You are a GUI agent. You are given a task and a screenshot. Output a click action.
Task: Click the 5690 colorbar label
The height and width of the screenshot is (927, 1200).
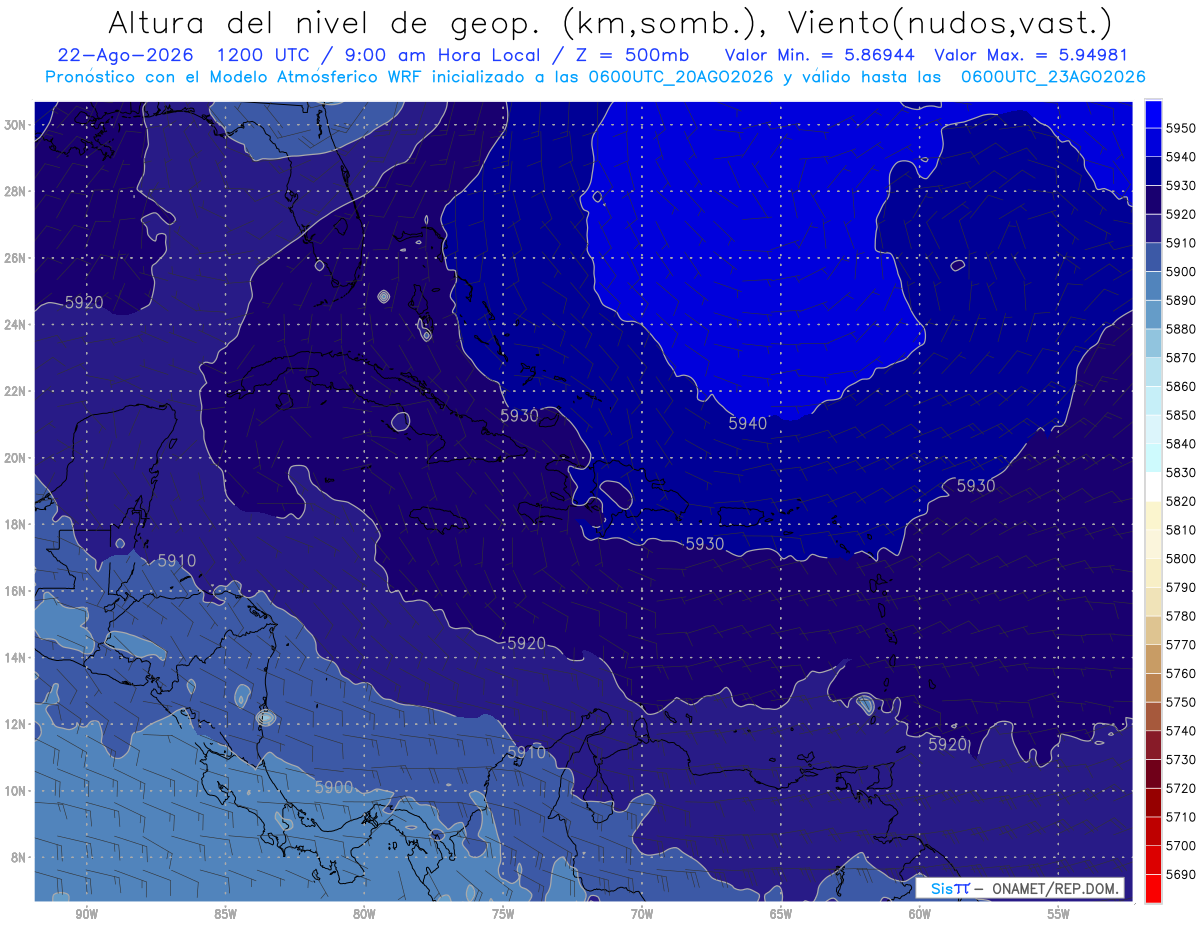point(1180,874)
